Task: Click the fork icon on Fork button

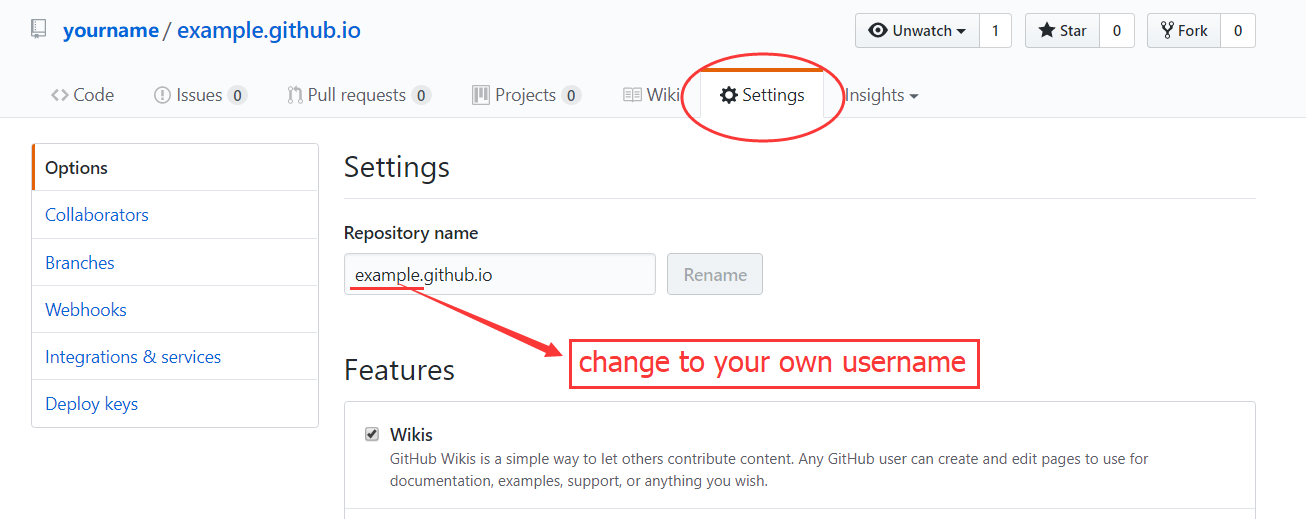Action: (x=1167, y=30)
